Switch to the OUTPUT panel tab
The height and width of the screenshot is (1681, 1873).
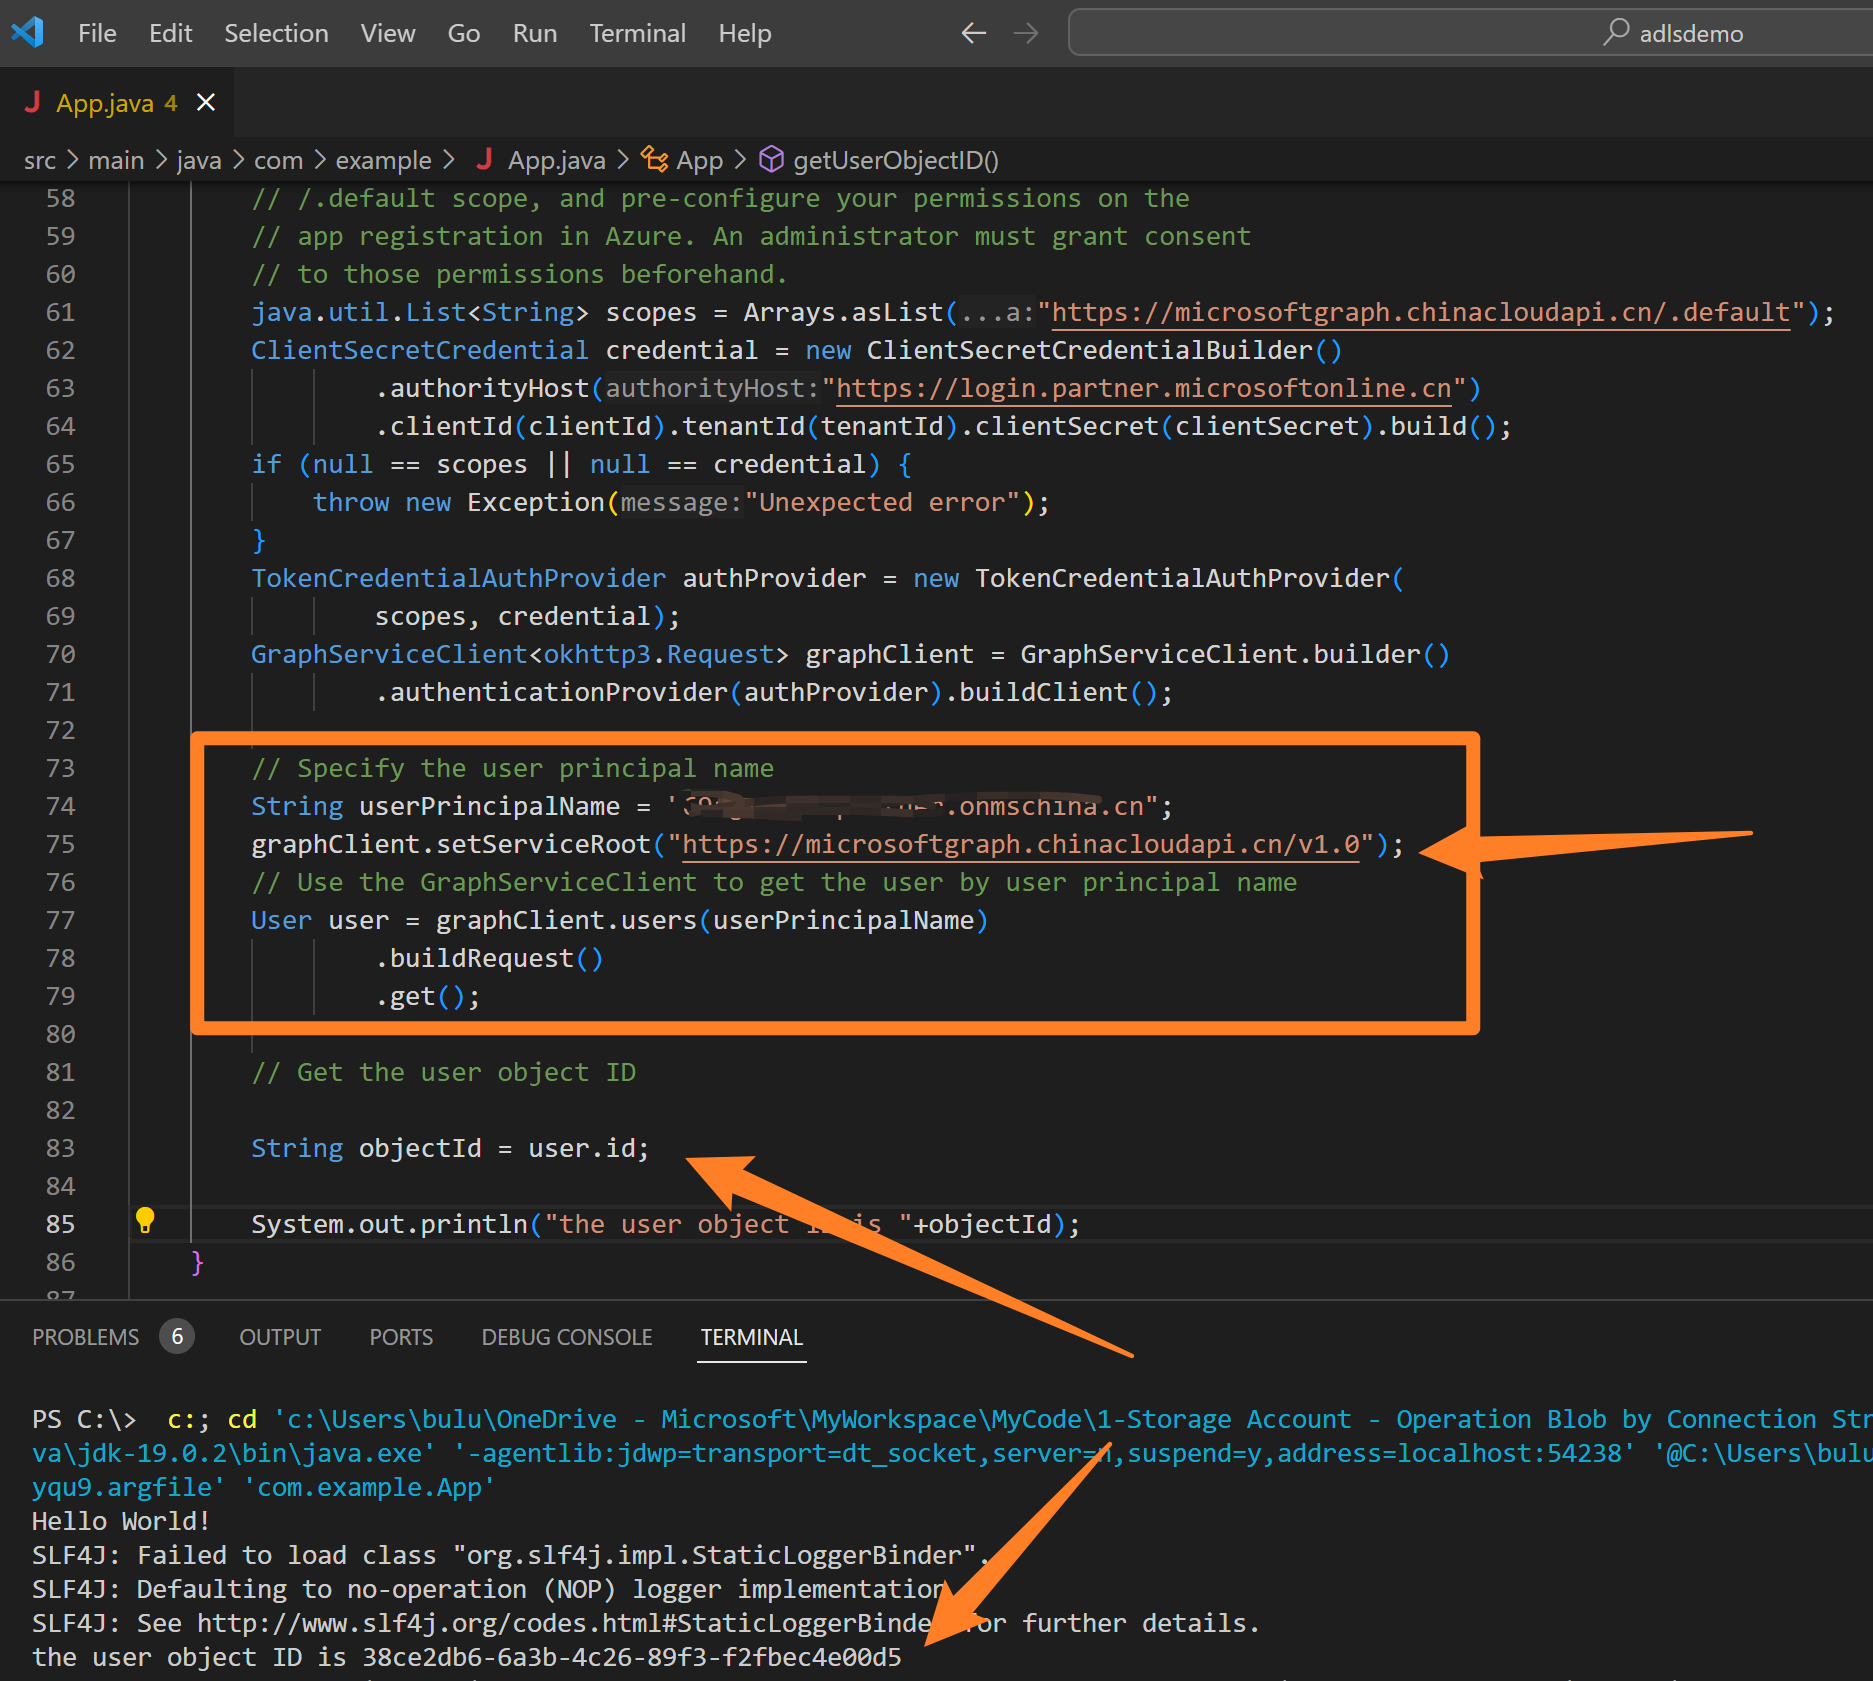tap(280, 1337)
